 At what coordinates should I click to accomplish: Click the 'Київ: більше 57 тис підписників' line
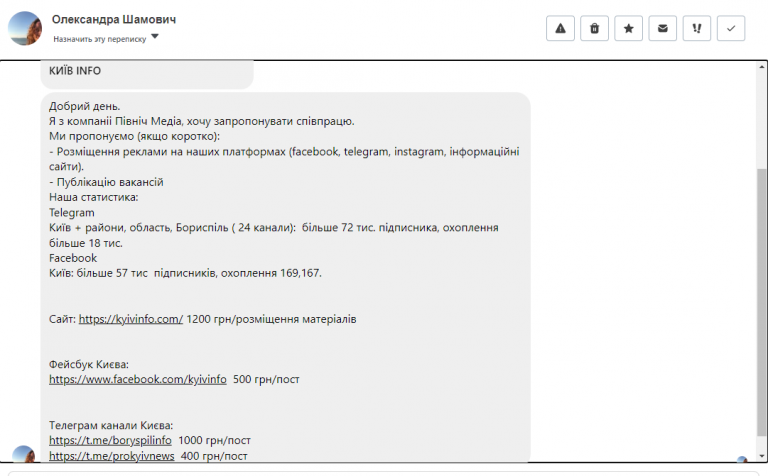coord(185,273)
